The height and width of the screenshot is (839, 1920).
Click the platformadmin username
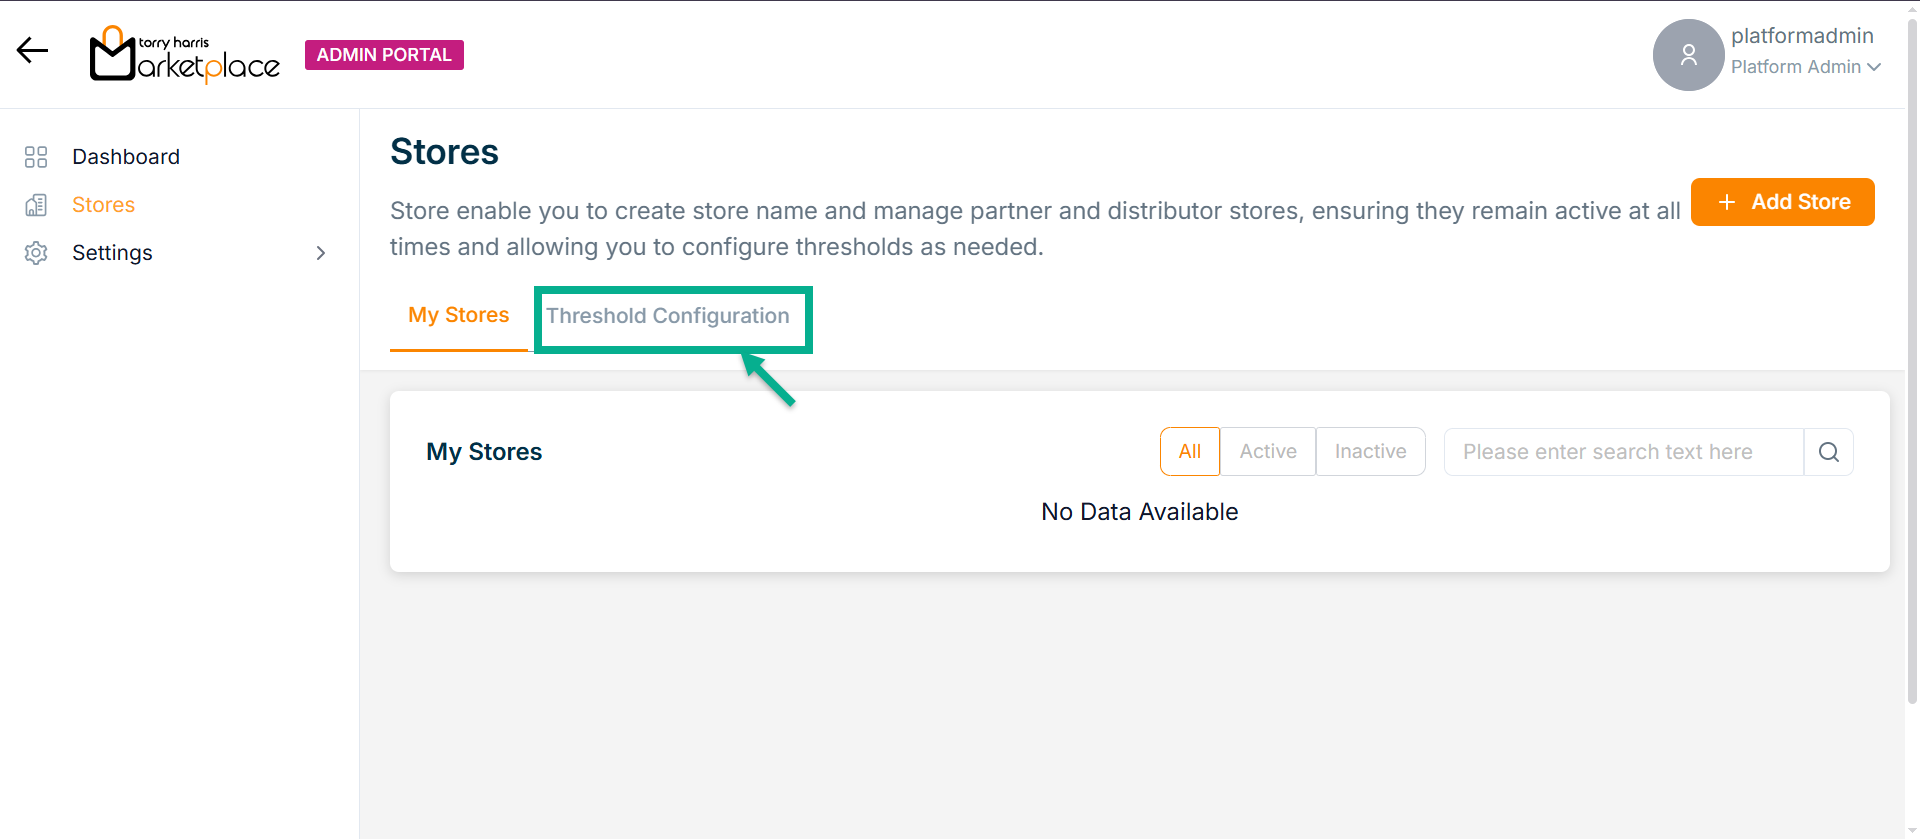pos(1802,36)
